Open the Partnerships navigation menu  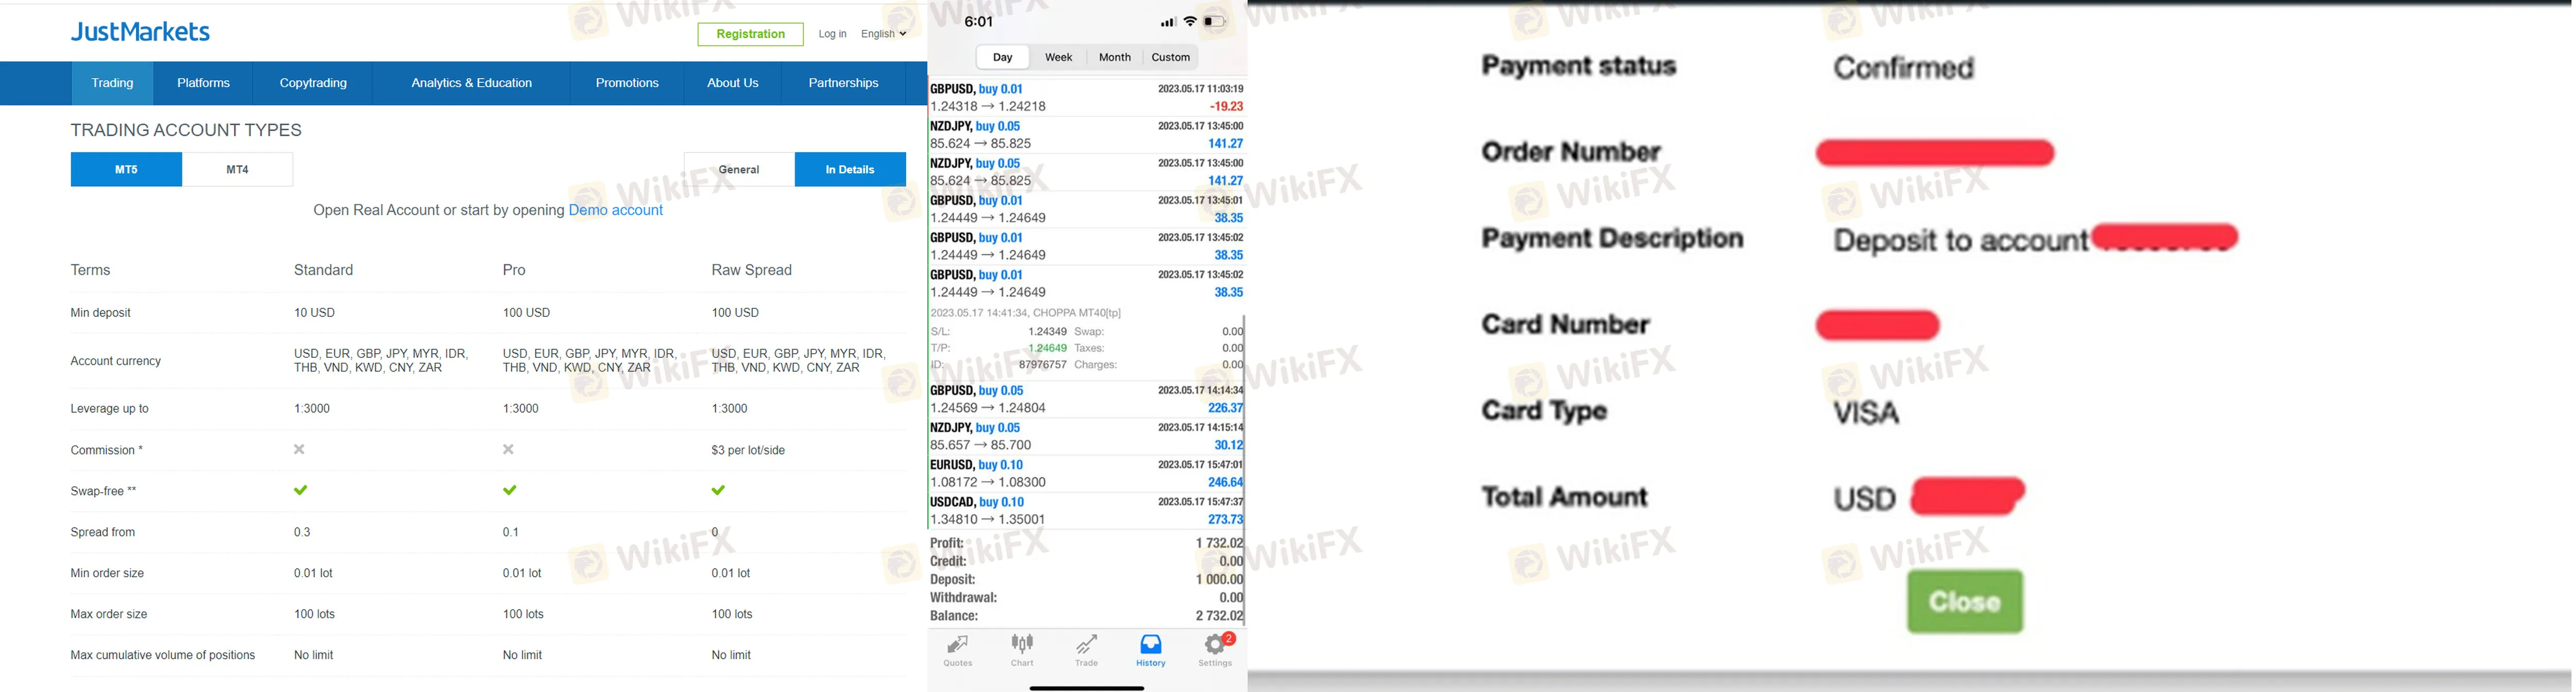coord(844,83)
